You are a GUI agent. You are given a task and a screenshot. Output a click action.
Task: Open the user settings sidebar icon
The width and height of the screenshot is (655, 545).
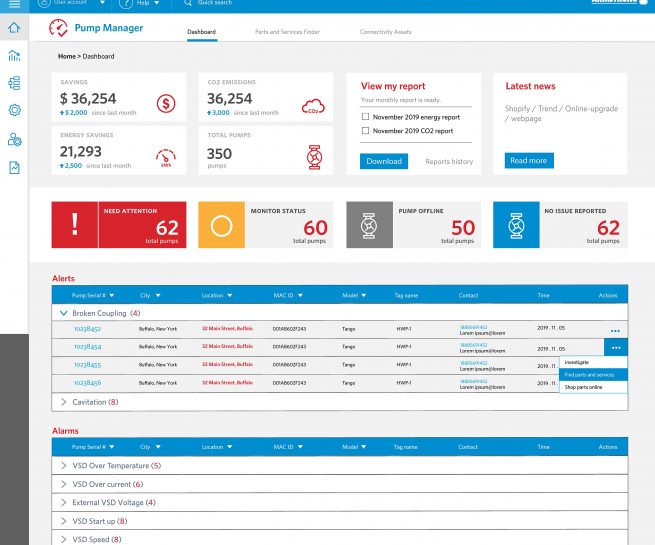coord(14,139)
